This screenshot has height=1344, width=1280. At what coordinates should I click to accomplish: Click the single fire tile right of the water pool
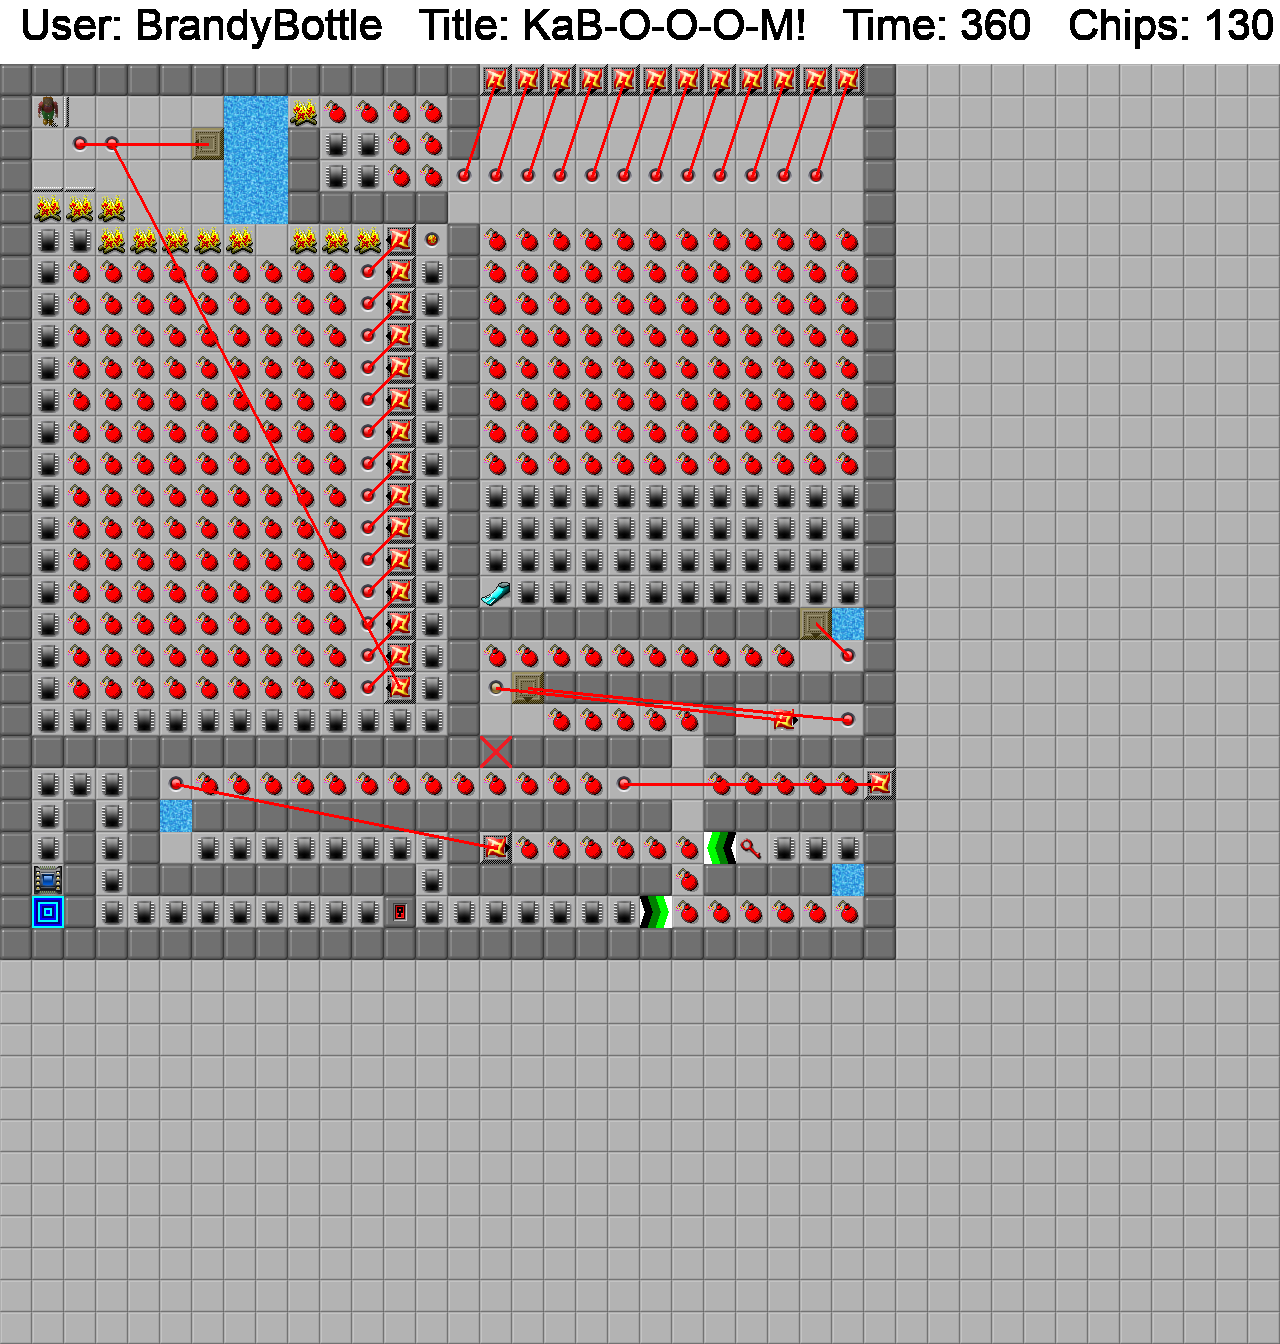click(304, 113)
